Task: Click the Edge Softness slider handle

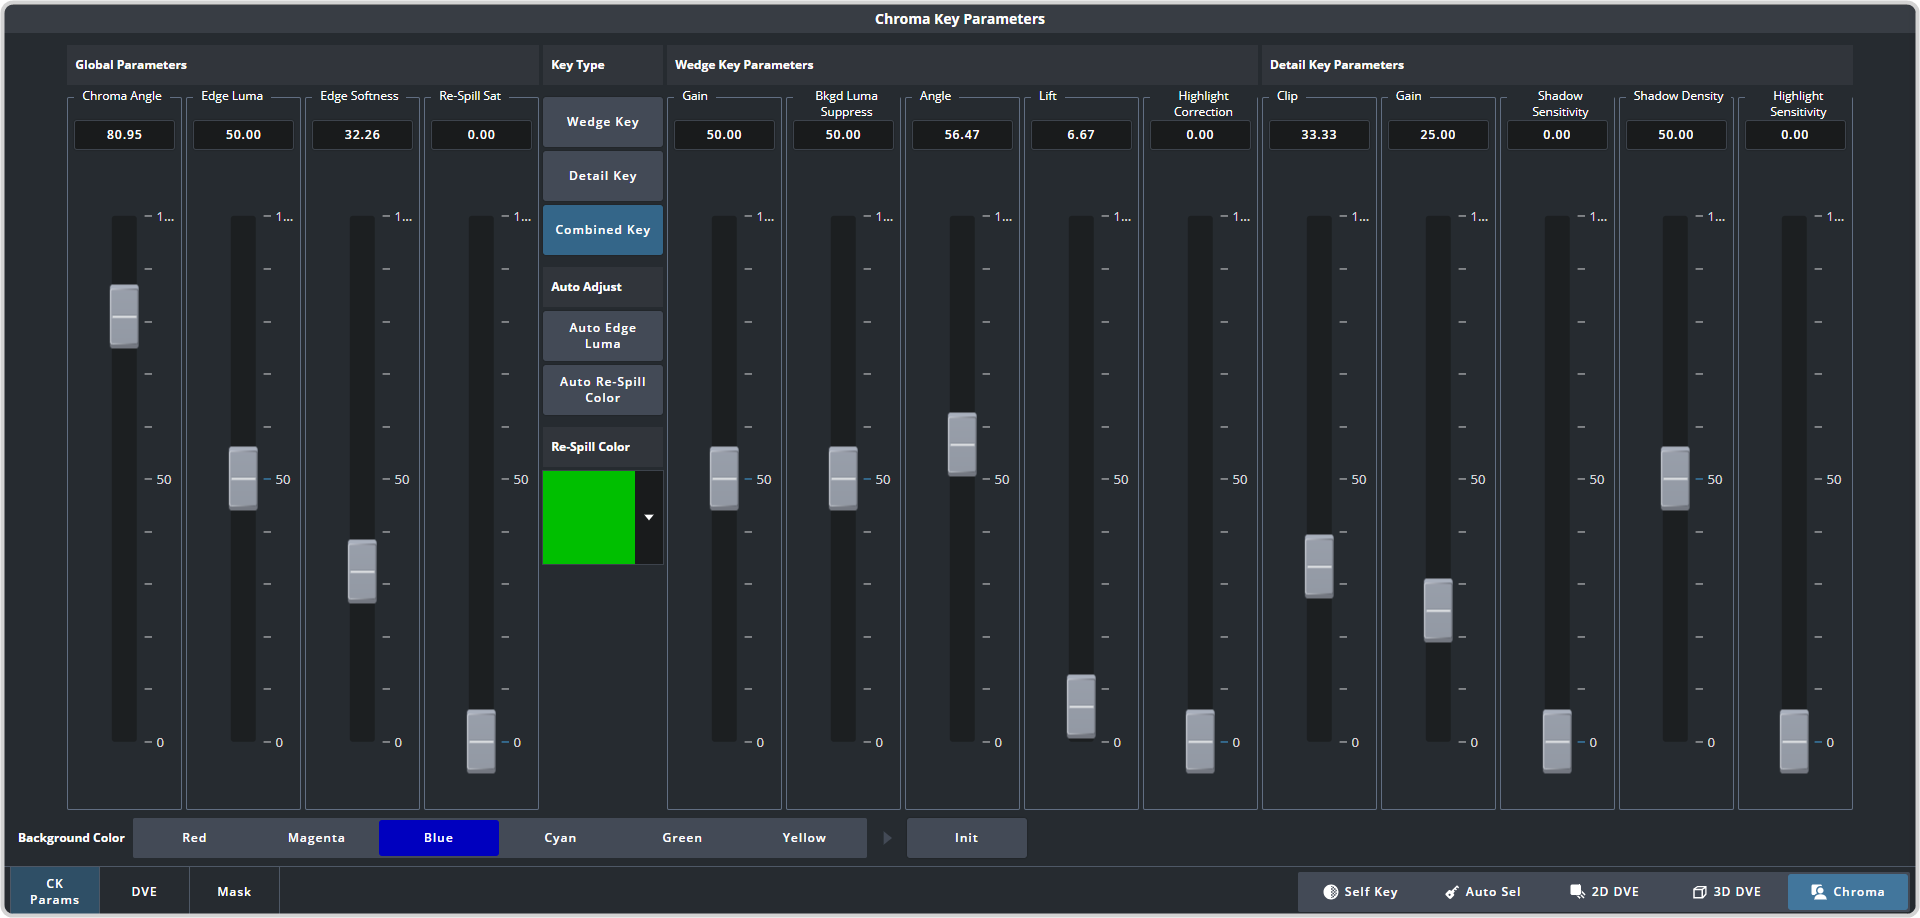Action: click(x=362, y=571)
